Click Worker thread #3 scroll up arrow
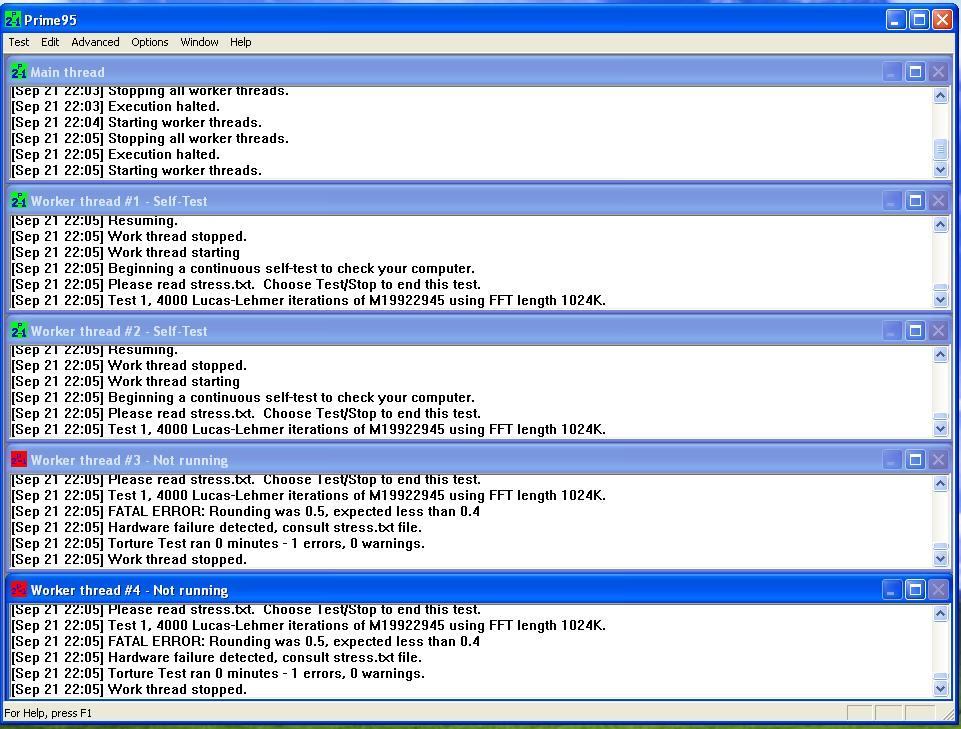The image size is (961, 729). (940, 484)
